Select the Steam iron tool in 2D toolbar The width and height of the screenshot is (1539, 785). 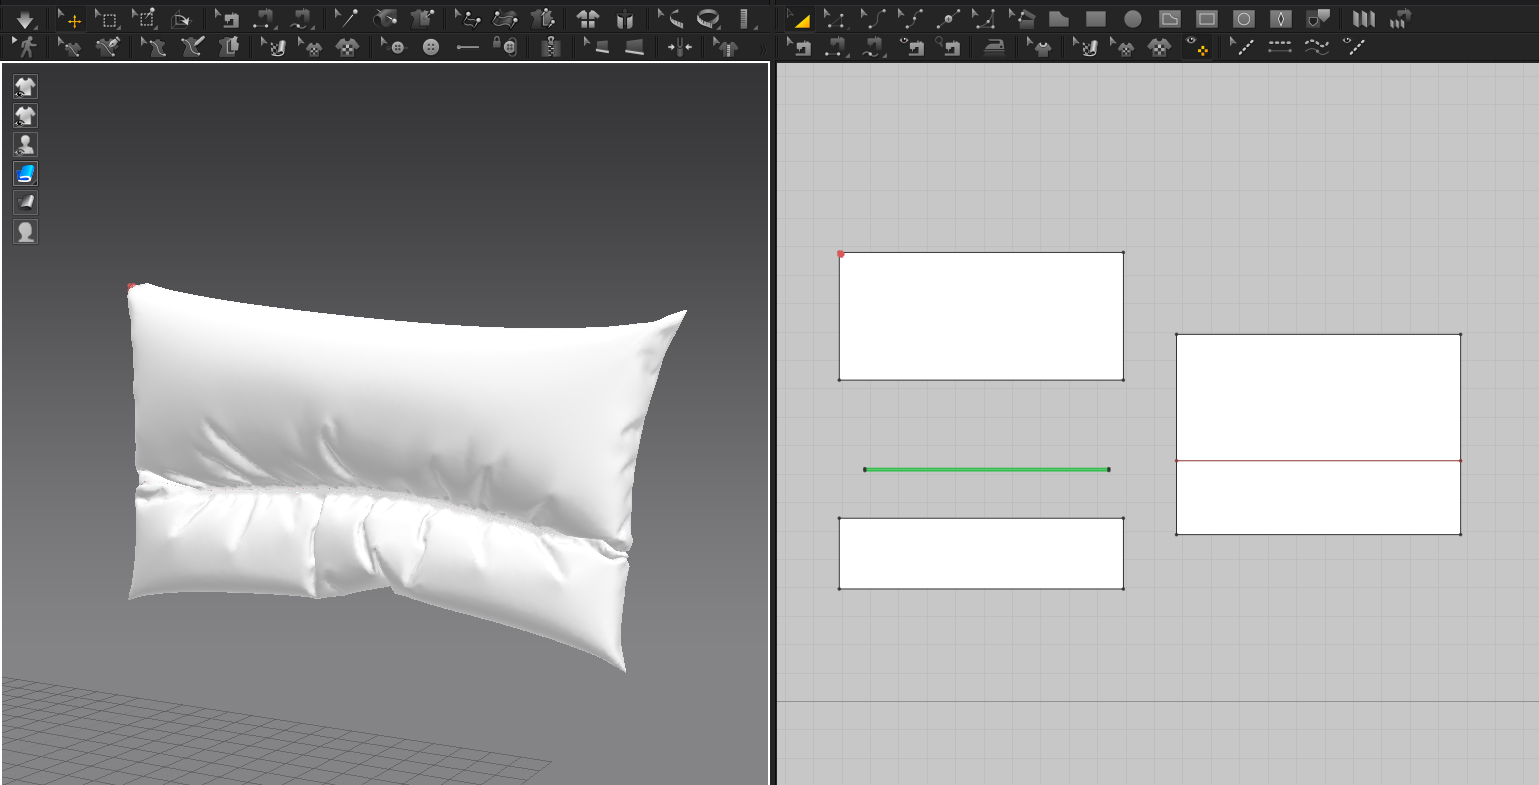993,46
